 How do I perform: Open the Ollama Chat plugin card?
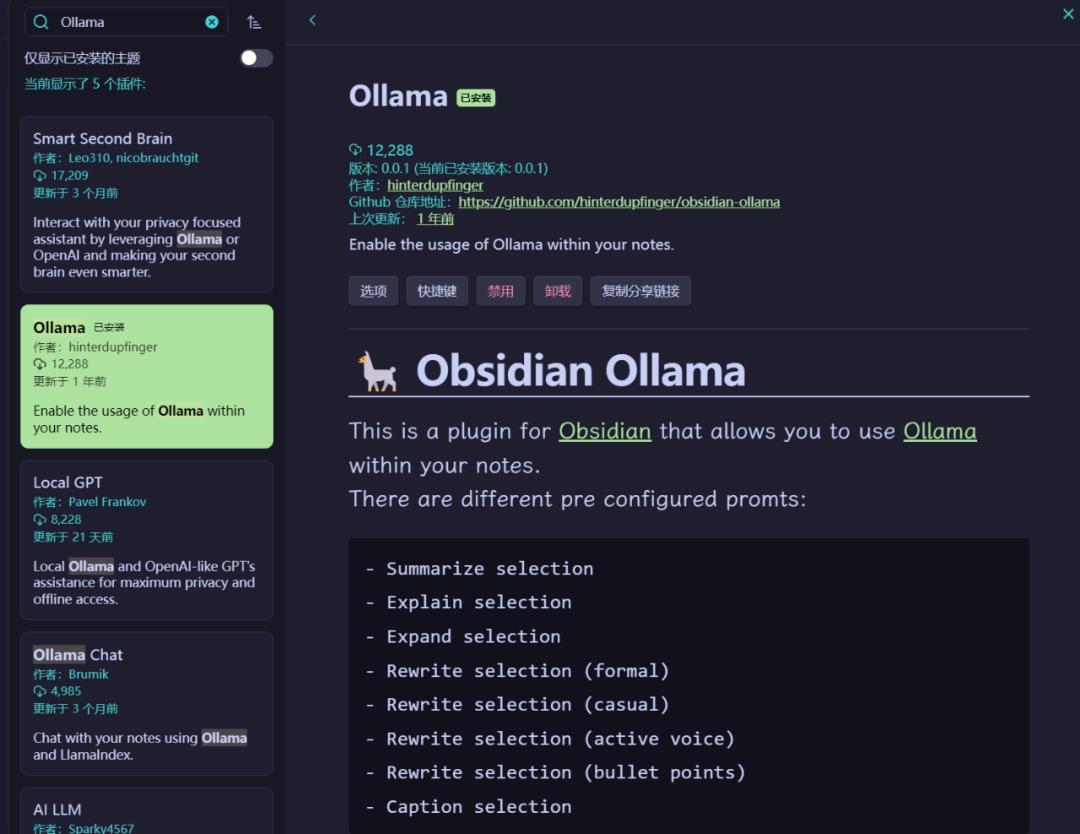pyautogui.click(x=146, y=703)
